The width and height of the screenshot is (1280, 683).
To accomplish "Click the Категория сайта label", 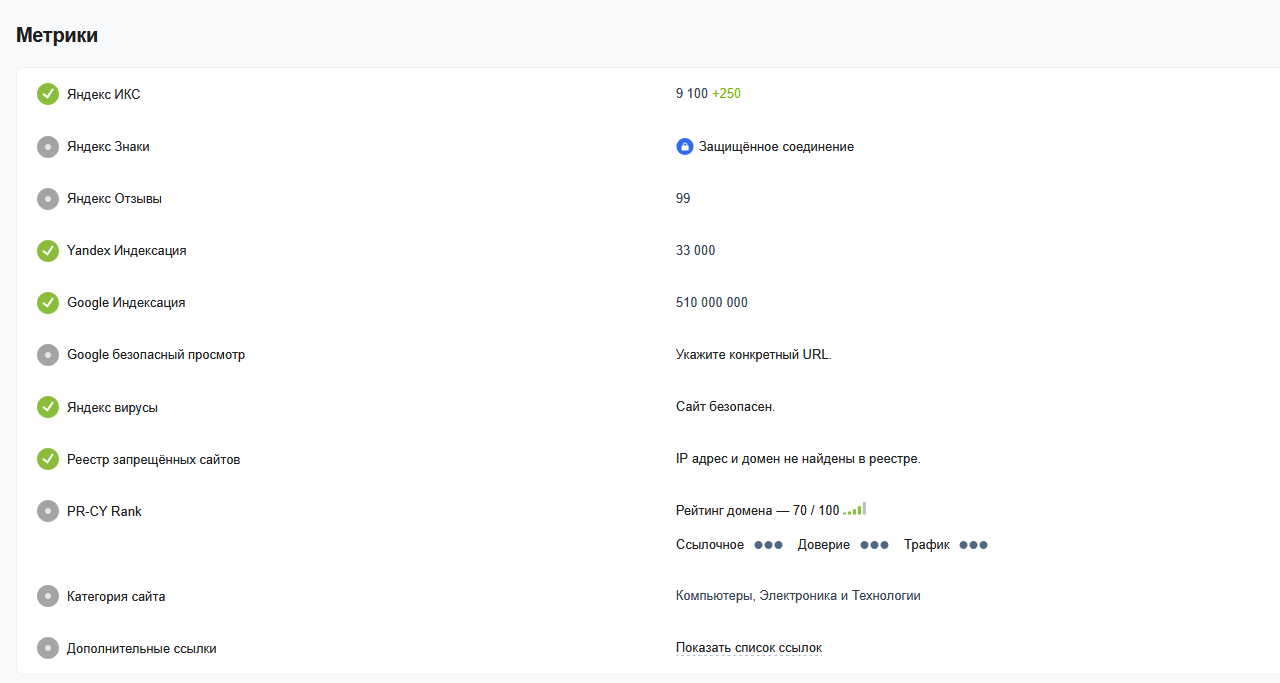I will [116, 597].
